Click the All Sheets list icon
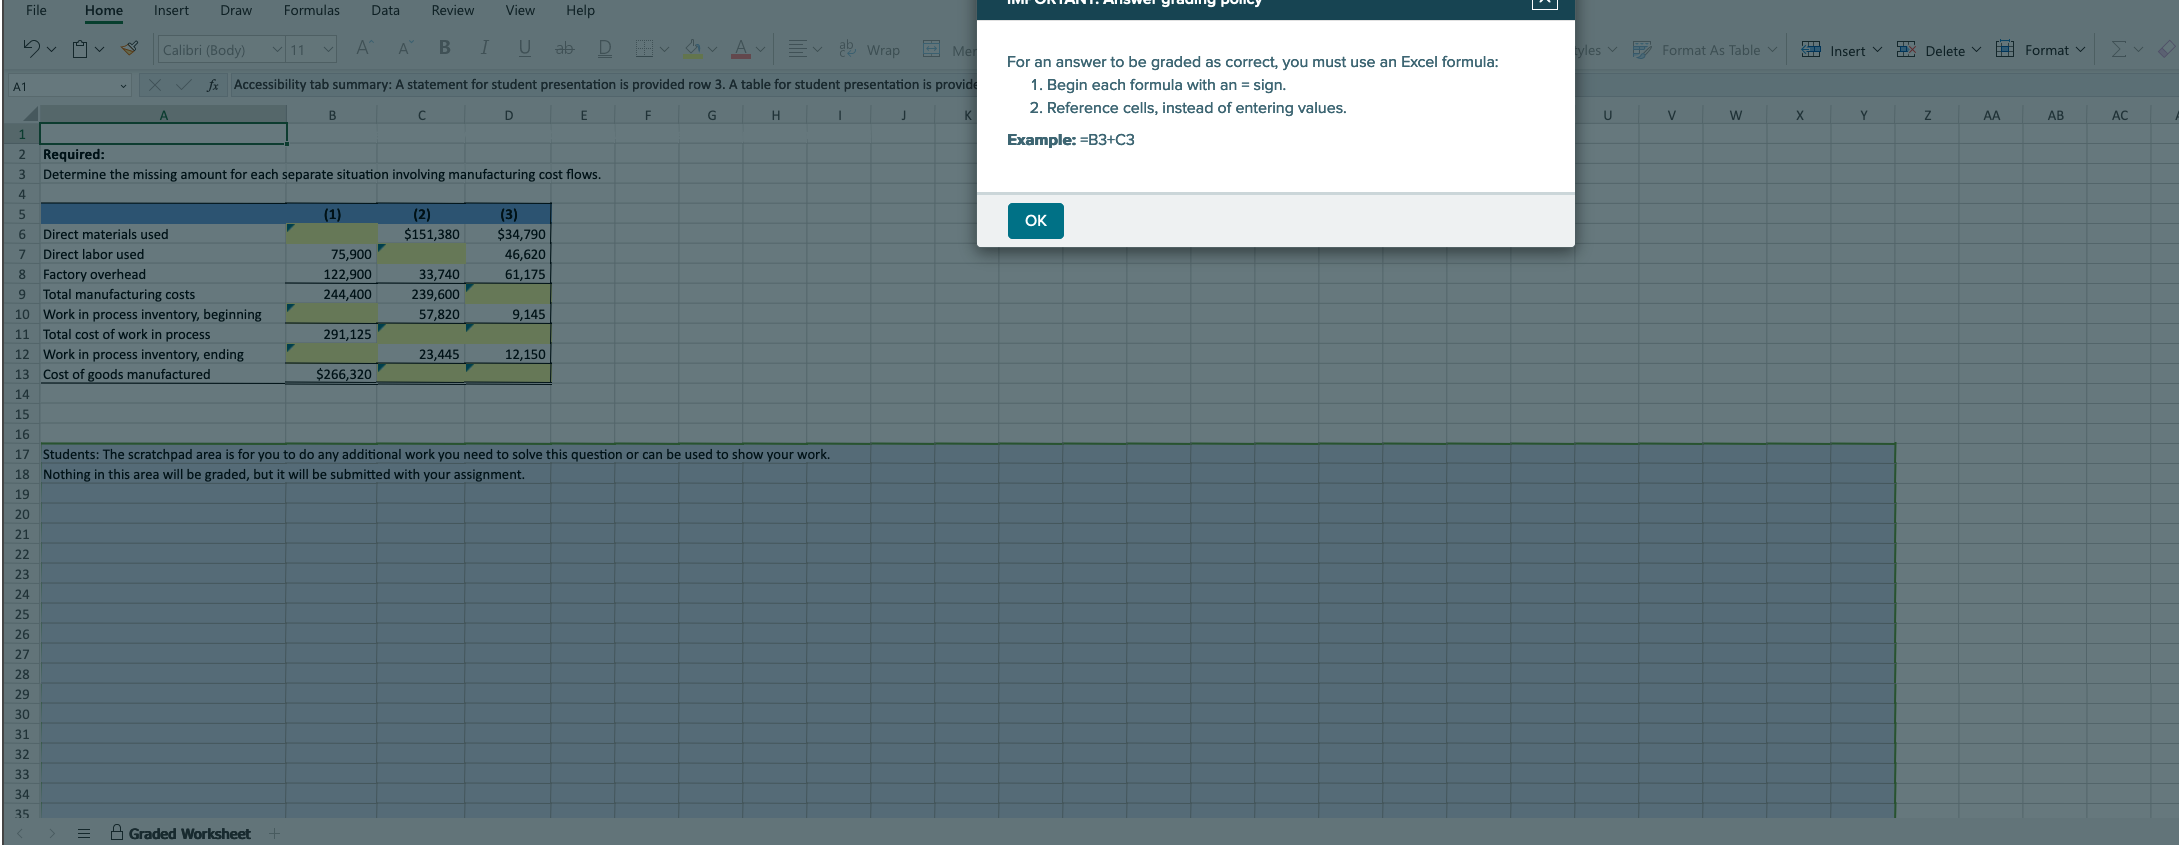This screenshot has height=845, width=2179. point(84,833)
